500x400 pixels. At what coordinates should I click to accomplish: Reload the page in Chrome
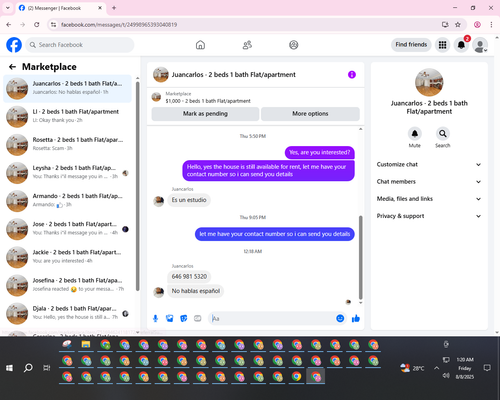37,25
